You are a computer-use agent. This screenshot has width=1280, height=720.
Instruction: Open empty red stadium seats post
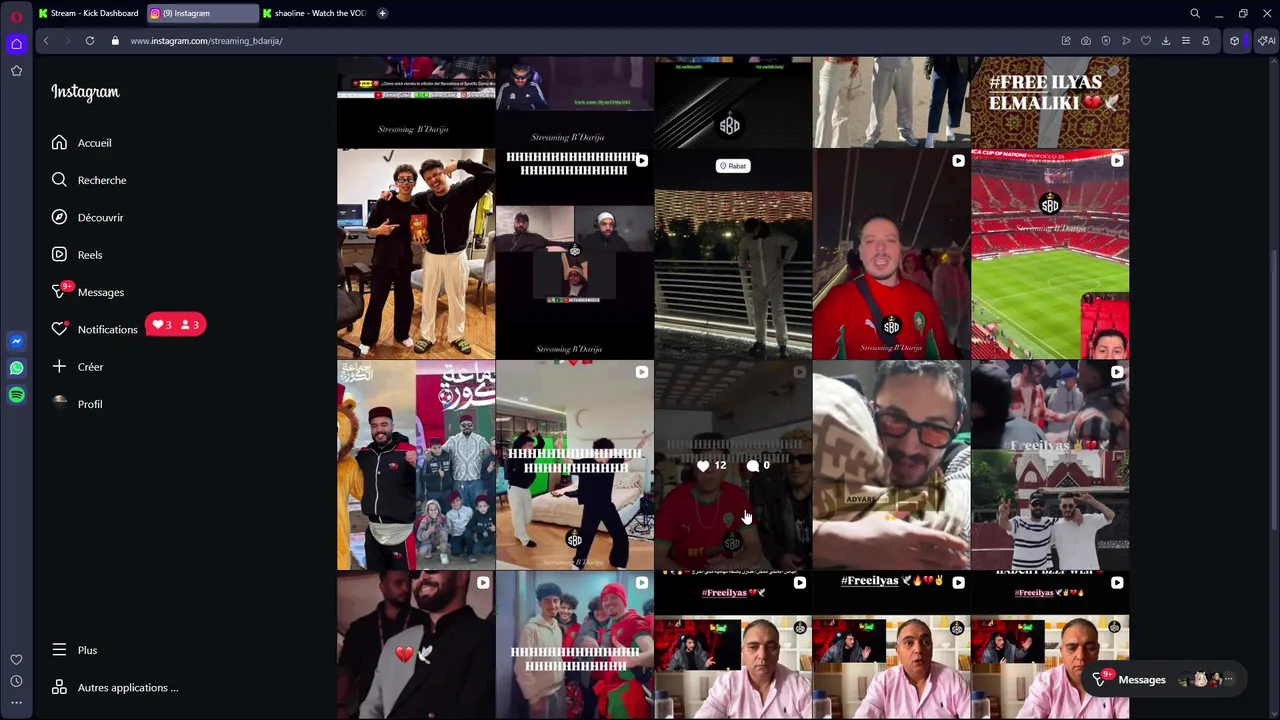tap(1050, 254)
